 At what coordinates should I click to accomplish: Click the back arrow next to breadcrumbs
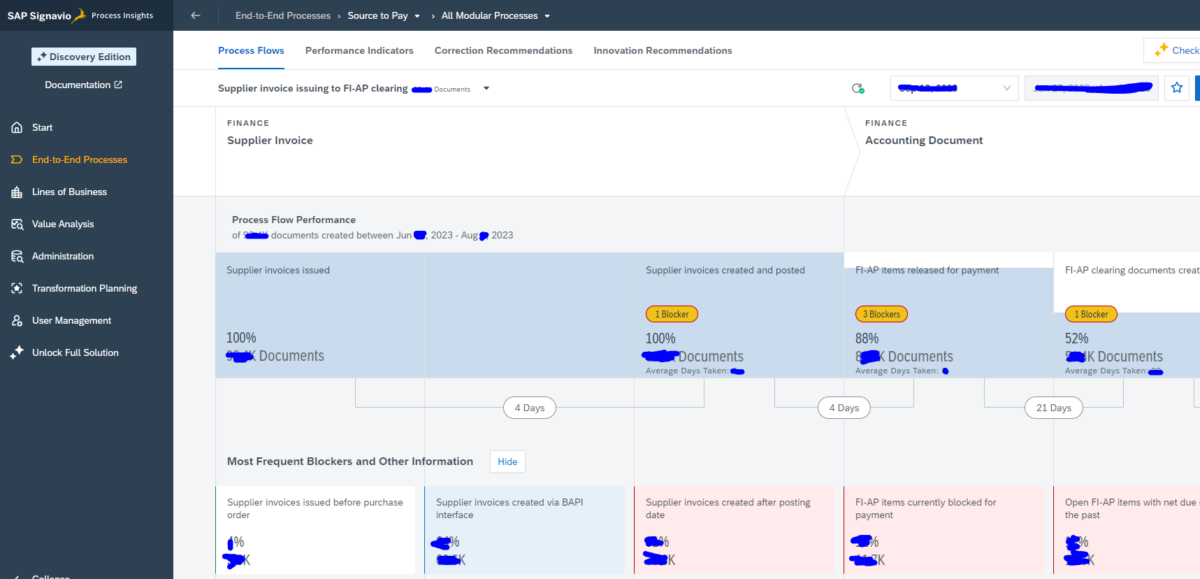coord(196,15)
